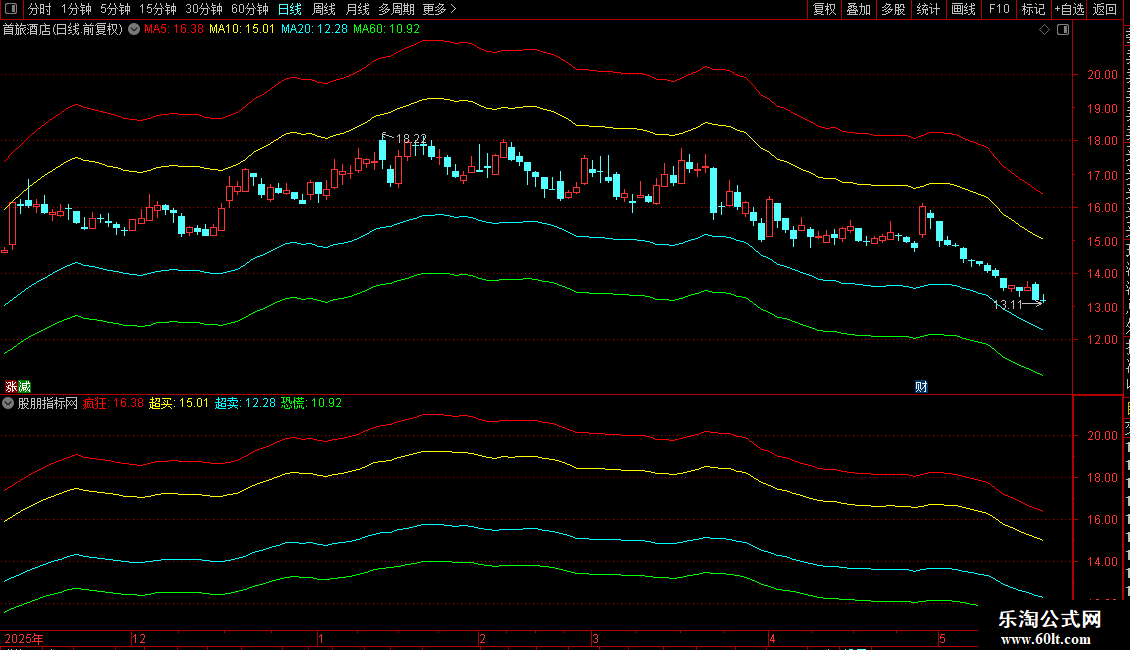
Task: Click the 标记 mark button
Action: coord(1033,9)
